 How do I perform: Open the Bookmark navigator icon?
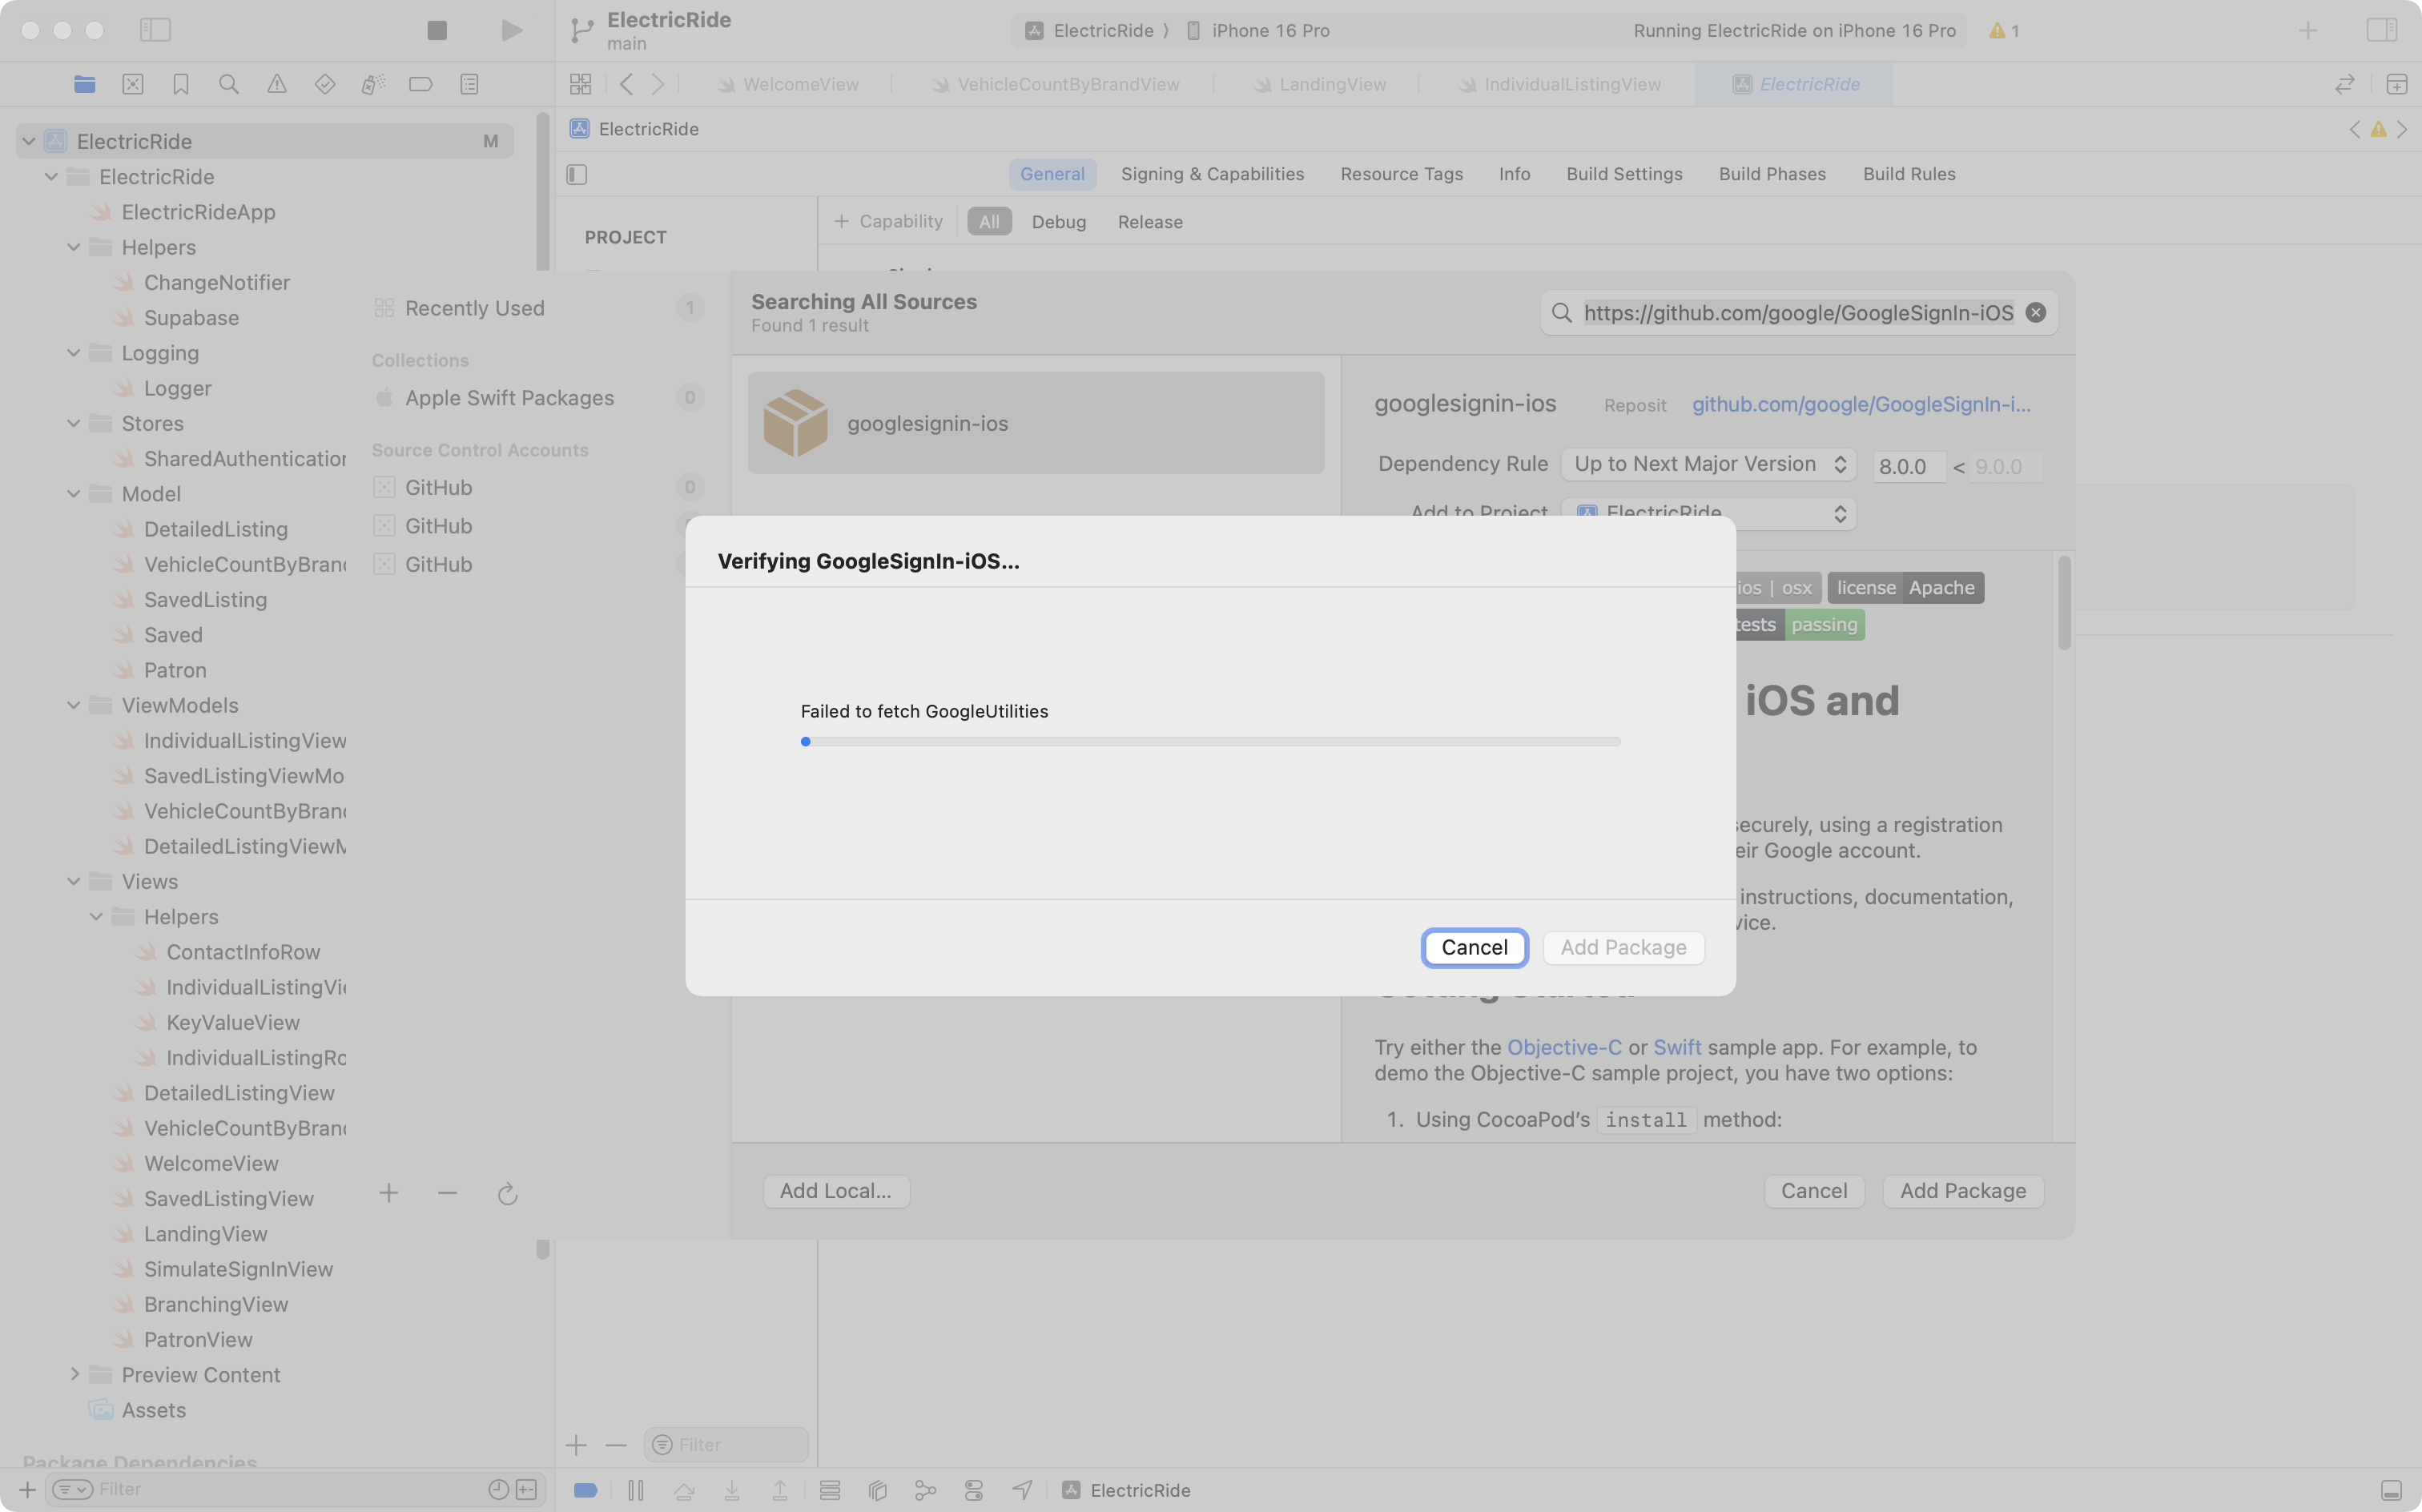point(180,84)
